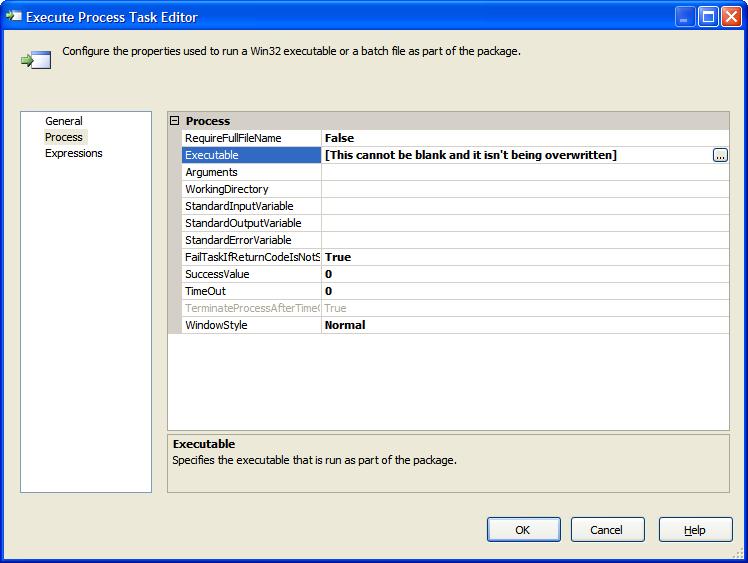Select the WindowStyle property label
Screen dimensions: 748x563
click(251, 325)
